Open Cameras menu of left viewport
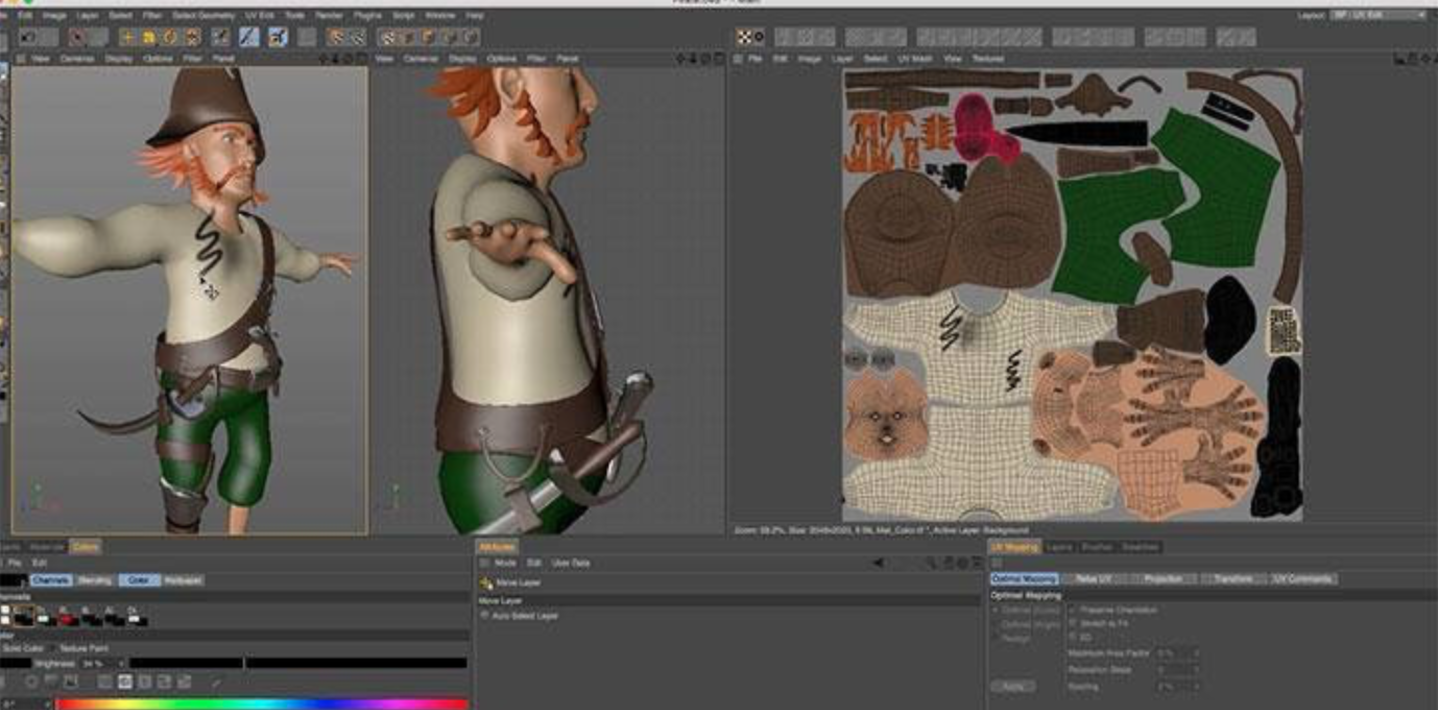Screen dimensions: 1438x710 click(x=77, y=59)
